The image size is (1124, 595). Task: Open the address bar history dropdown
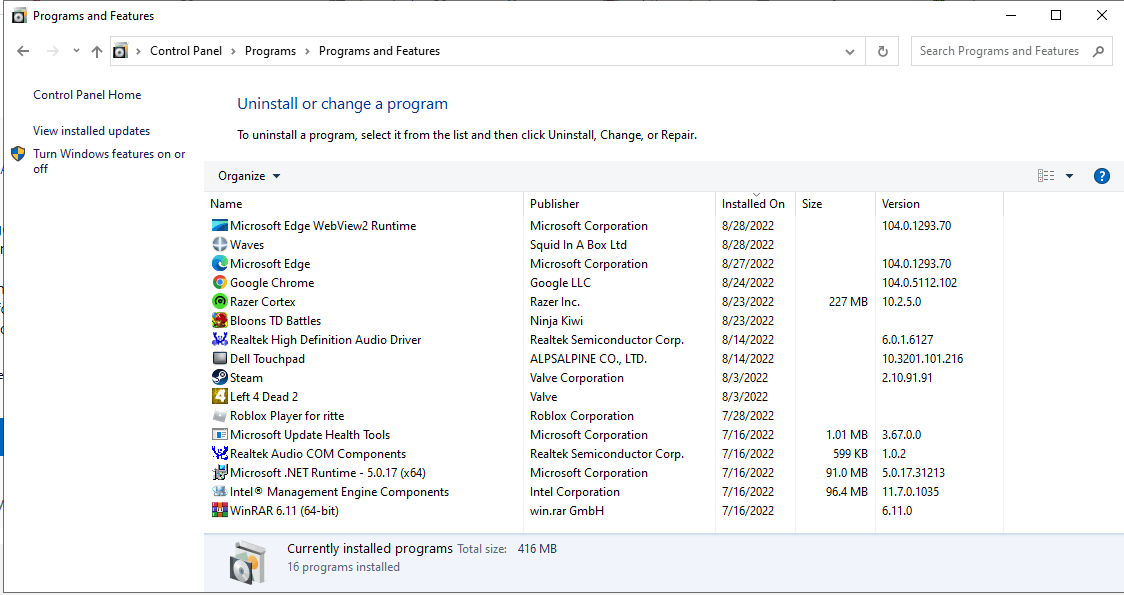849,51
